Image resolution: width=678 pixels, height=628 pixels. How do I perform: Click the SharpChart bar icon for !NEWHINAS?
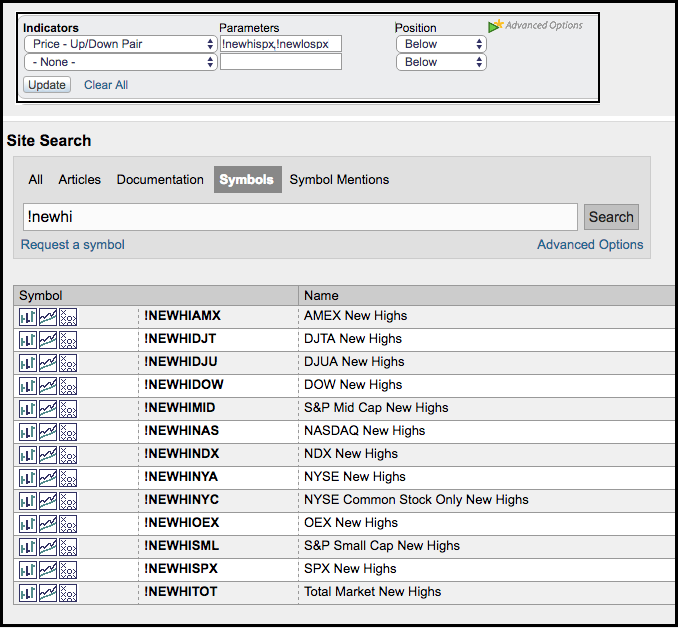tap(28, 431)
